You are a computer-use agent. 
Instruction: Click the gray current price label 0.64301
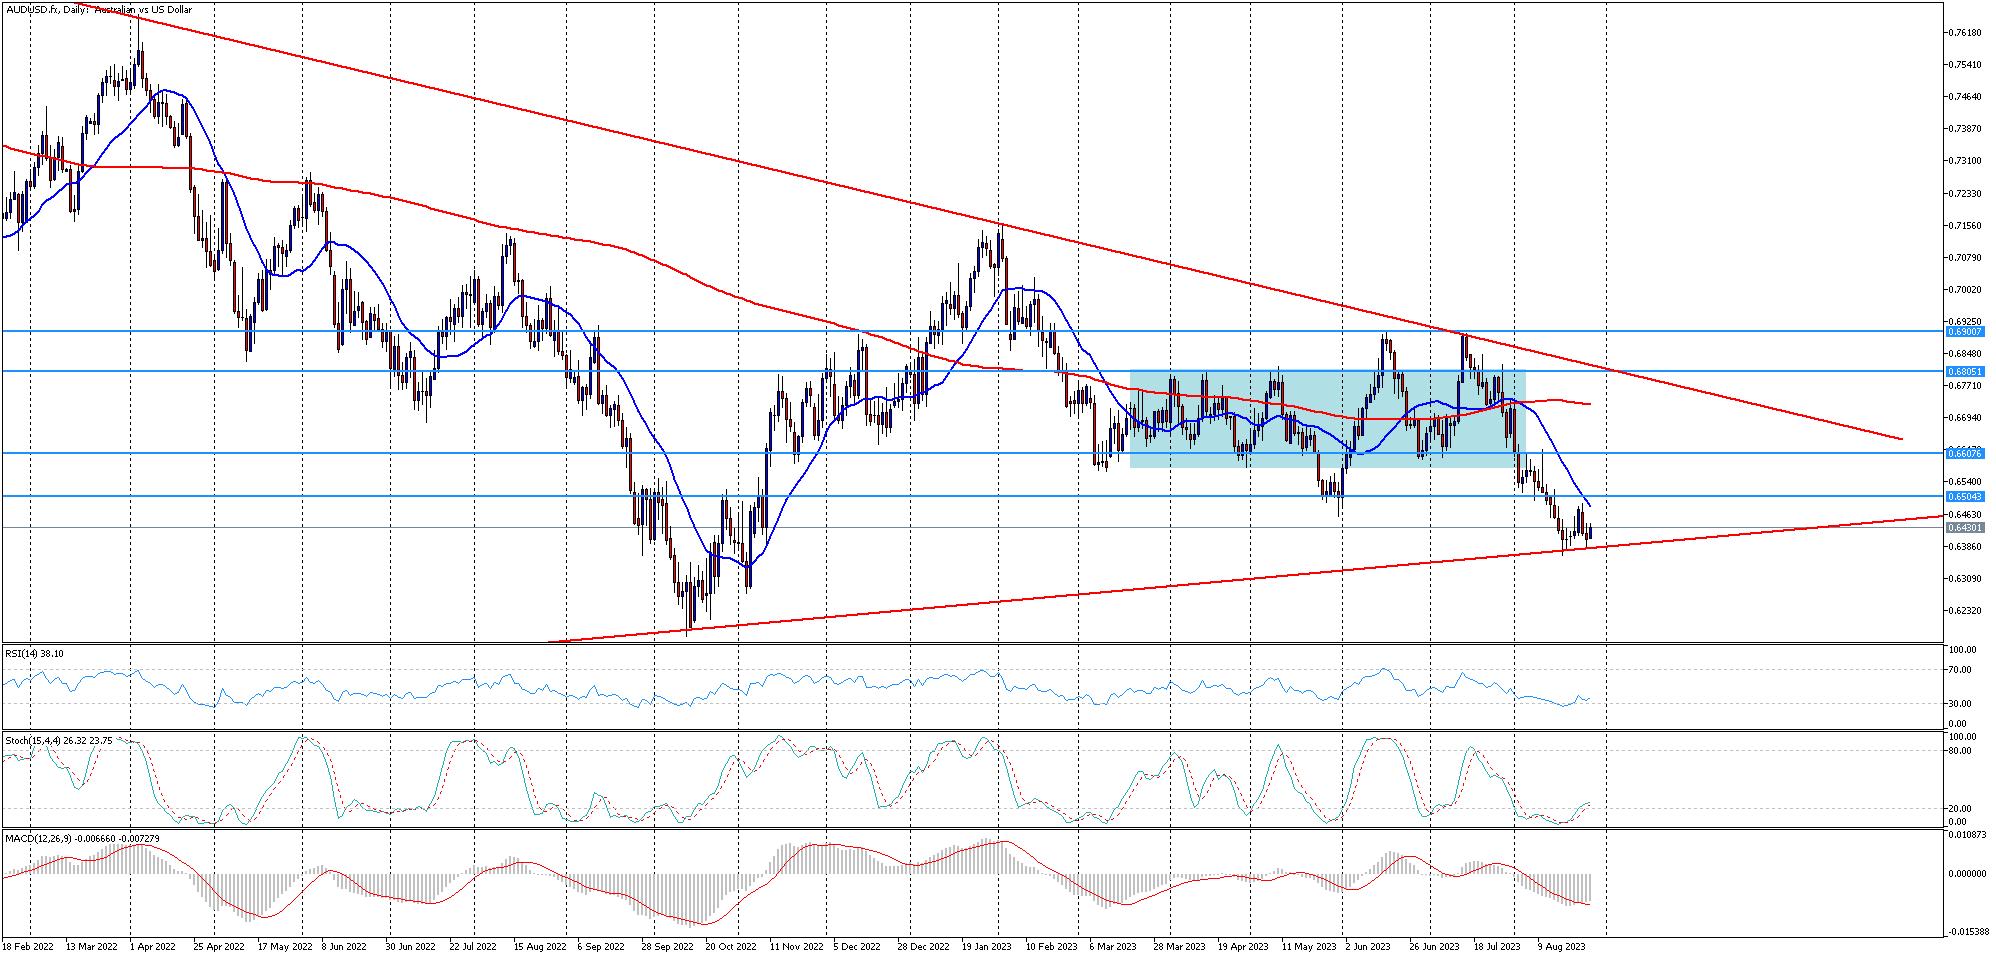point(1966,527)
